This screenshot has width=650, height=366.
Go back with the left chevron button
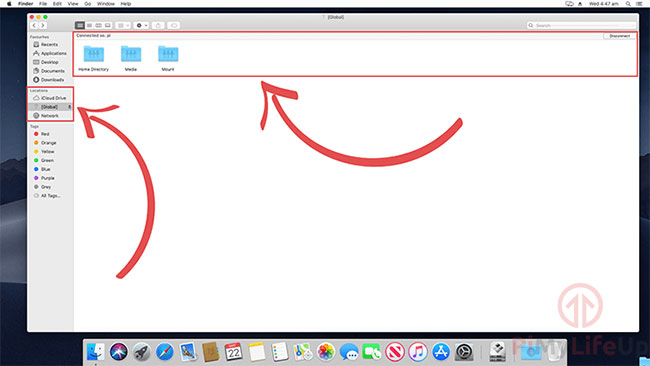click(x=34, y=26)
